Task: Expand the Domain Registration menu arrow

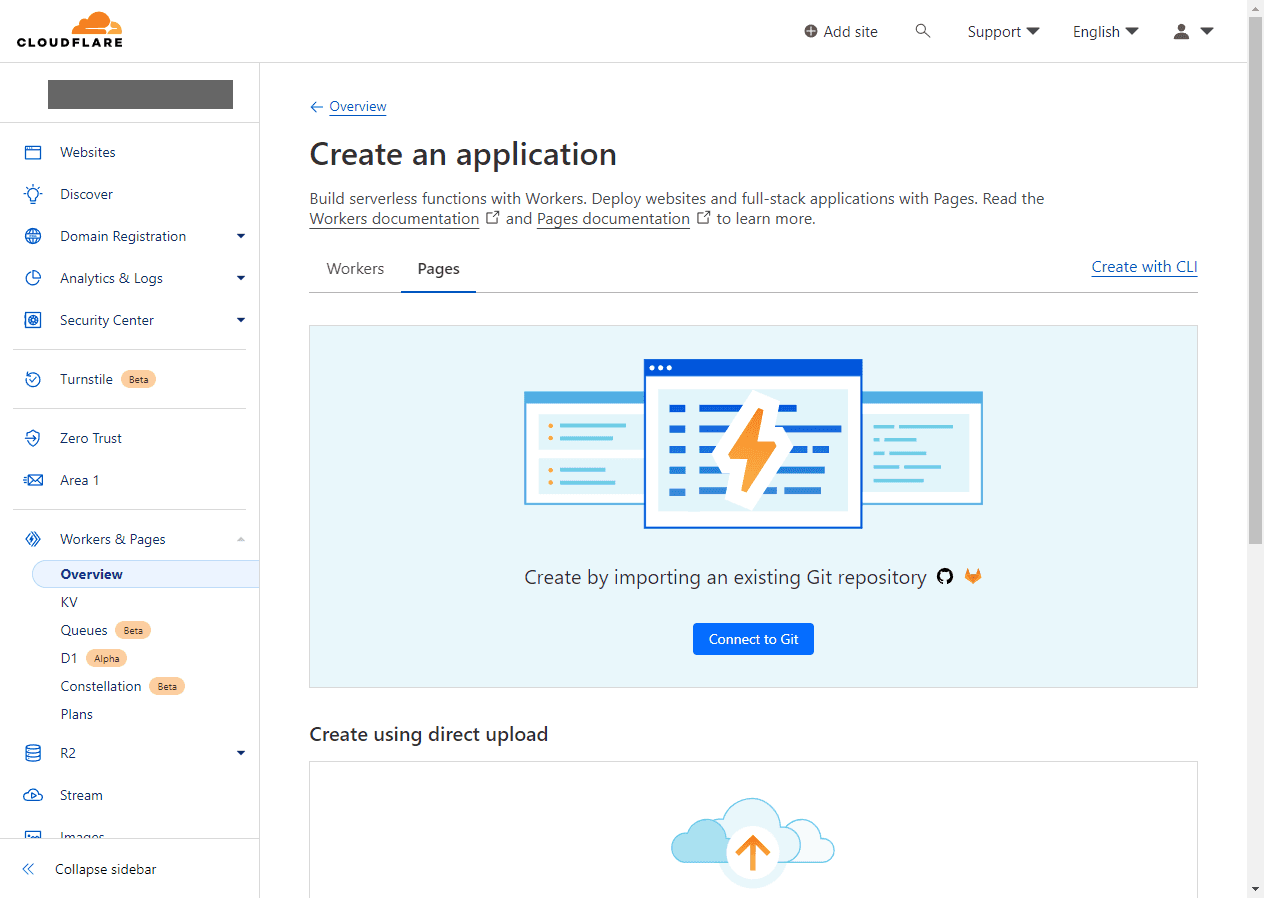Action: pyautogui.click(x=240, y=236)
